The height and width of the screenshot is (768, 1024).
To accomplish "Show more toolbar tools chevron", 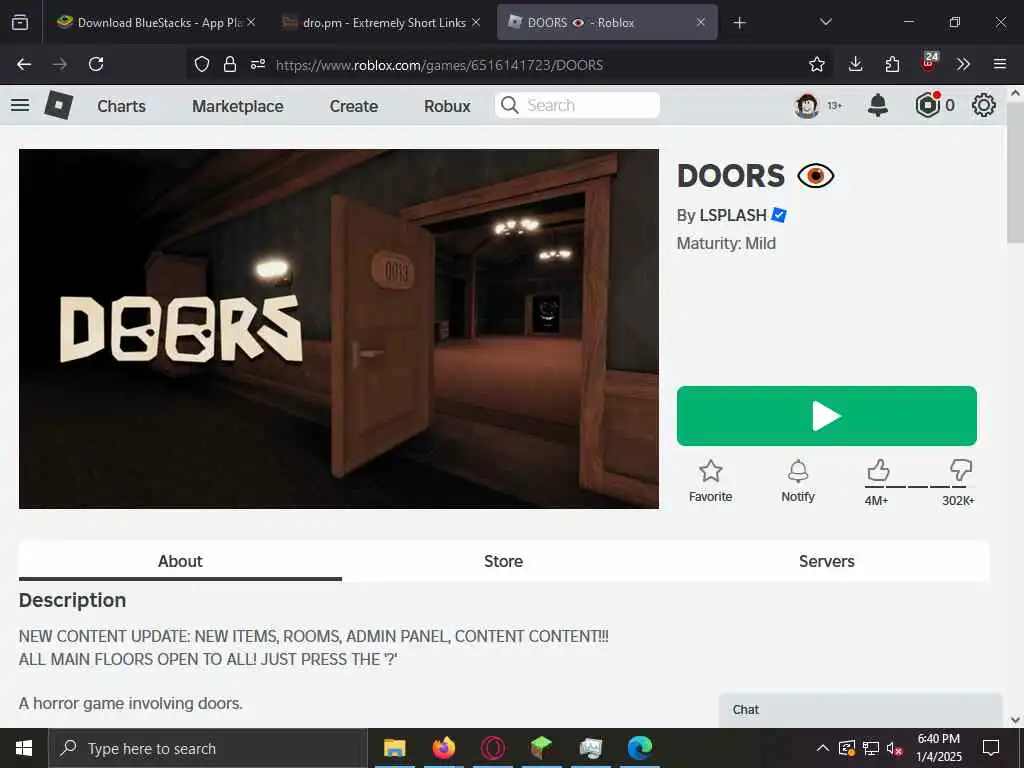I will point(963,64).
